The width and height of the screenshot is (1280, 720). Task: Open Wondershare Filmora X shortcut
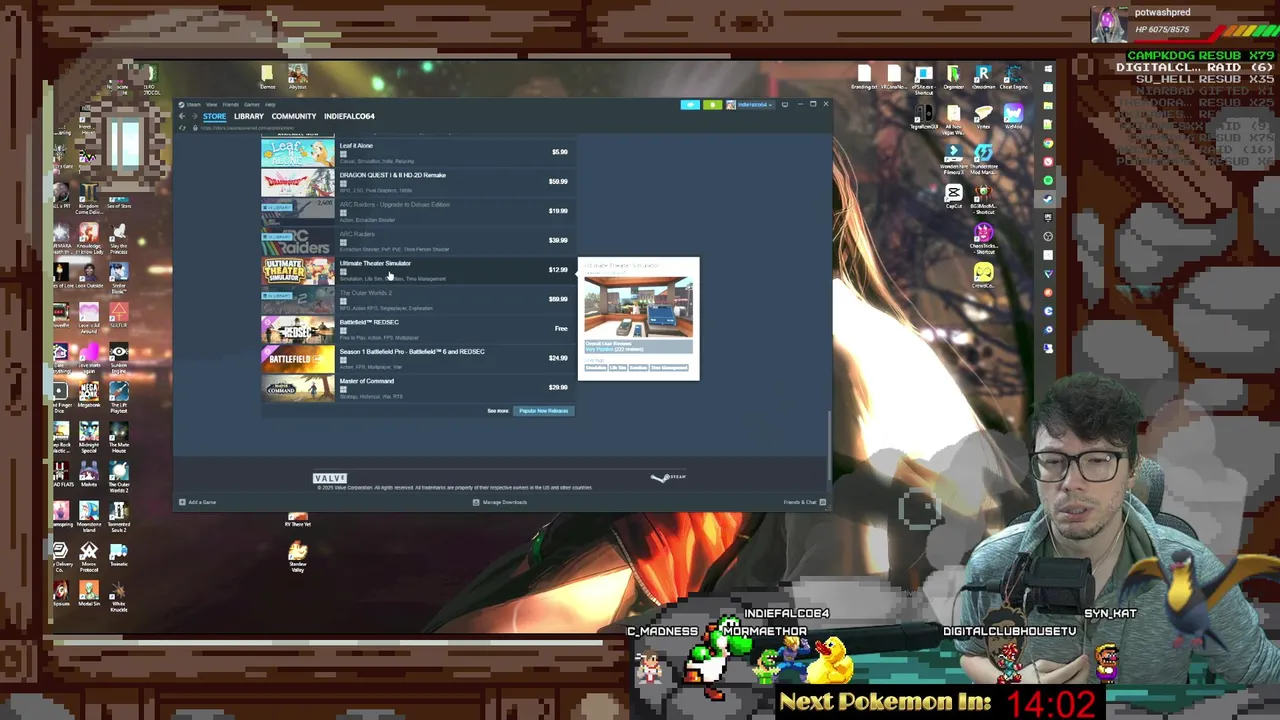pos(953,159)
